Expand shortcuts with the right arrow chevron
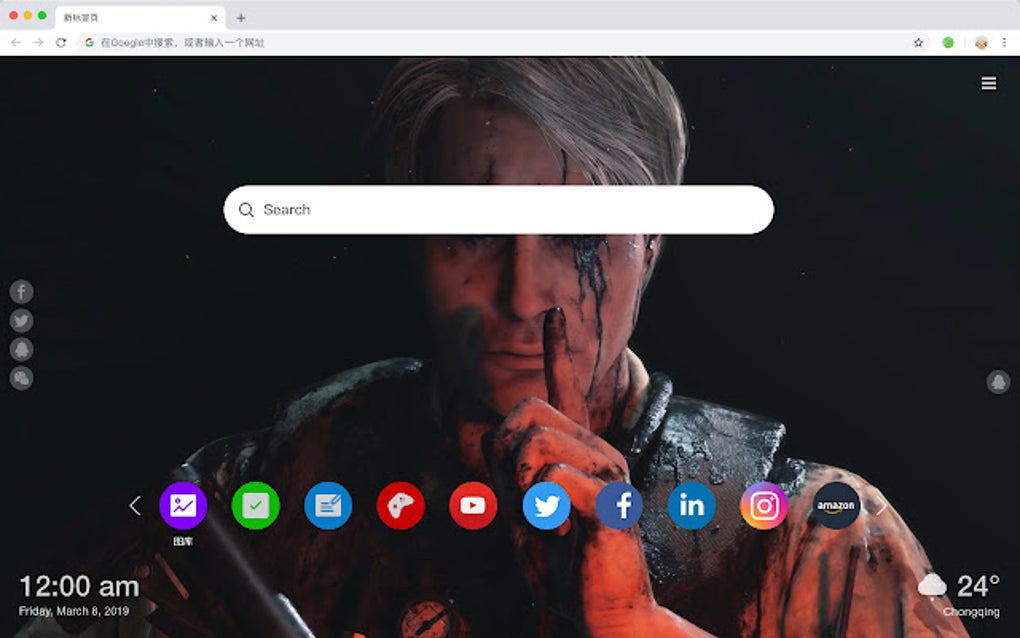 881,506
